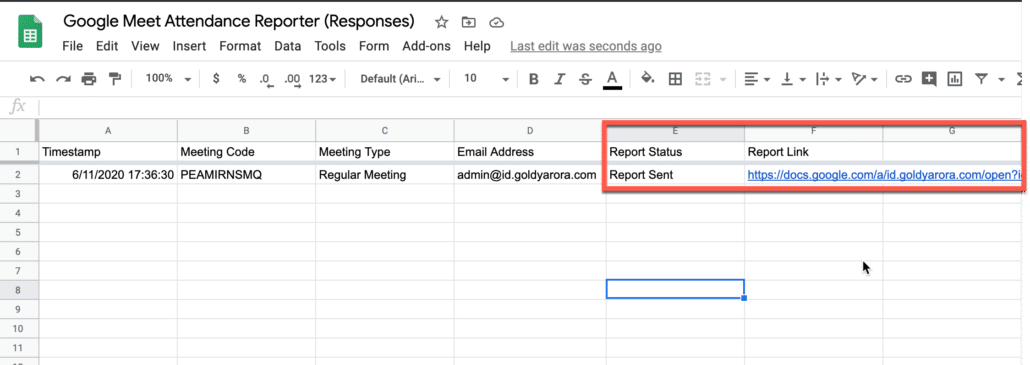Select 'Email Address' header cell
The width and height of the screenshot is (1030, 365).
click(x=529, y=152)
